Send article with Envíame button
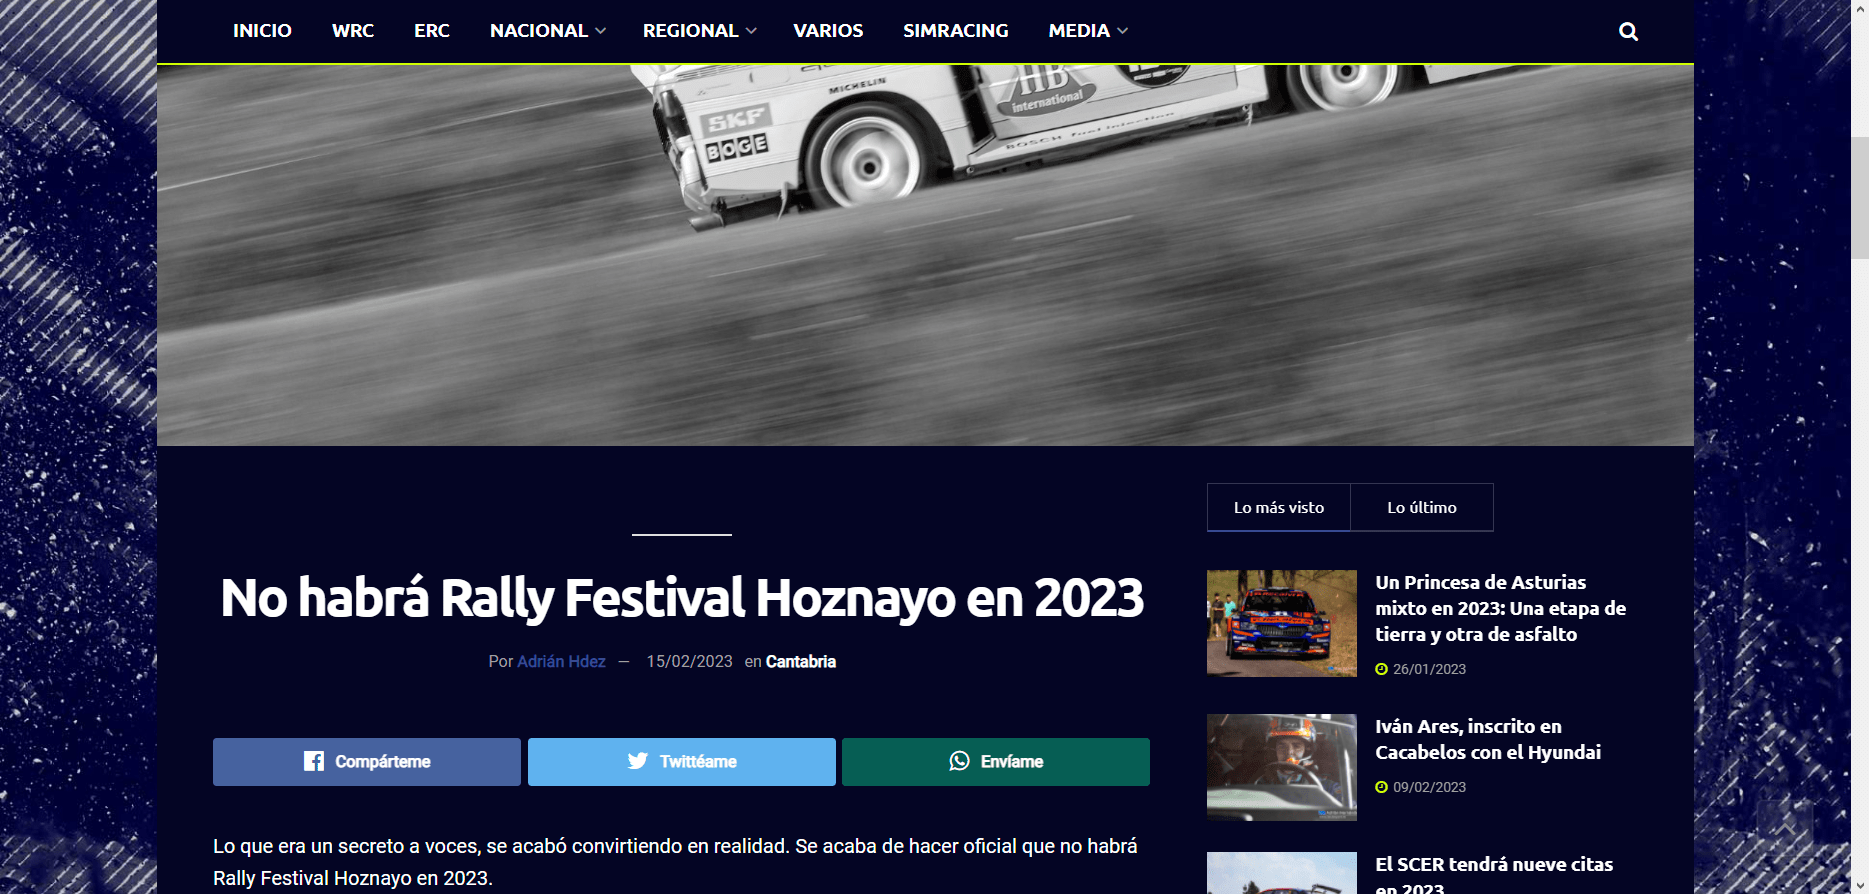This screenshot has height=894, width=1869. 996,762
